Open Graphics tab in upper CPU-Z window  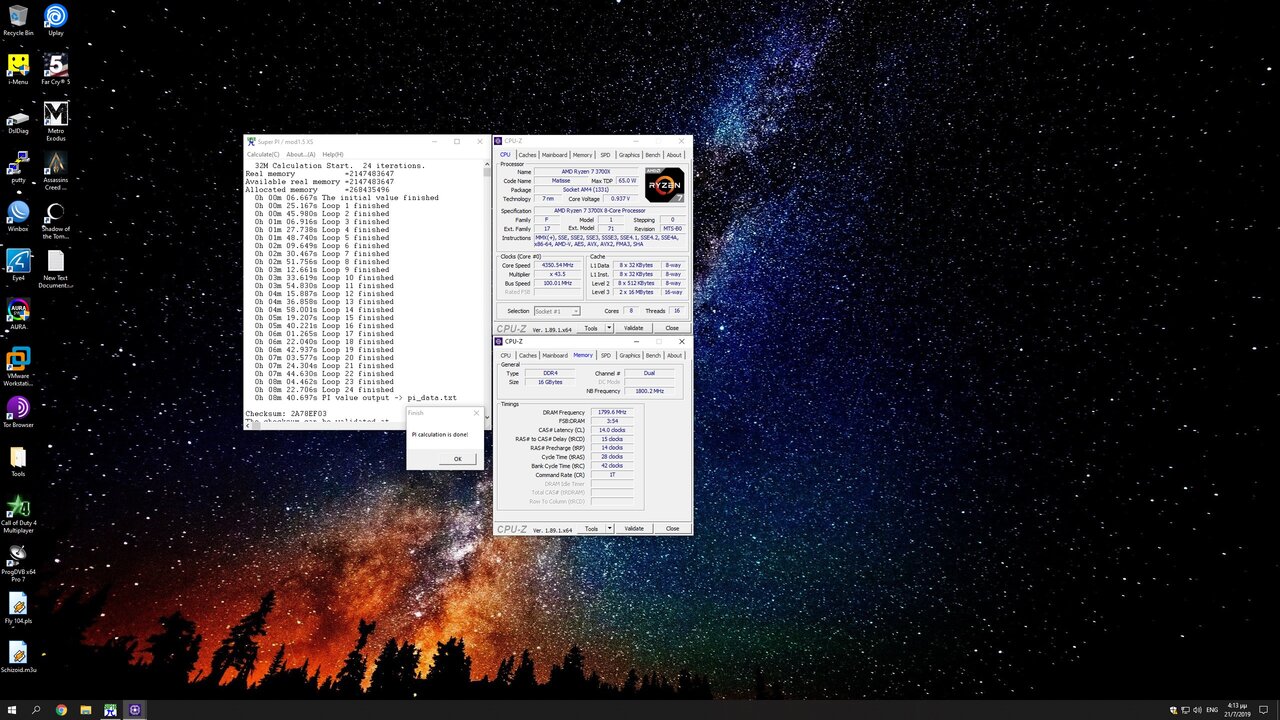pos(629,155)
